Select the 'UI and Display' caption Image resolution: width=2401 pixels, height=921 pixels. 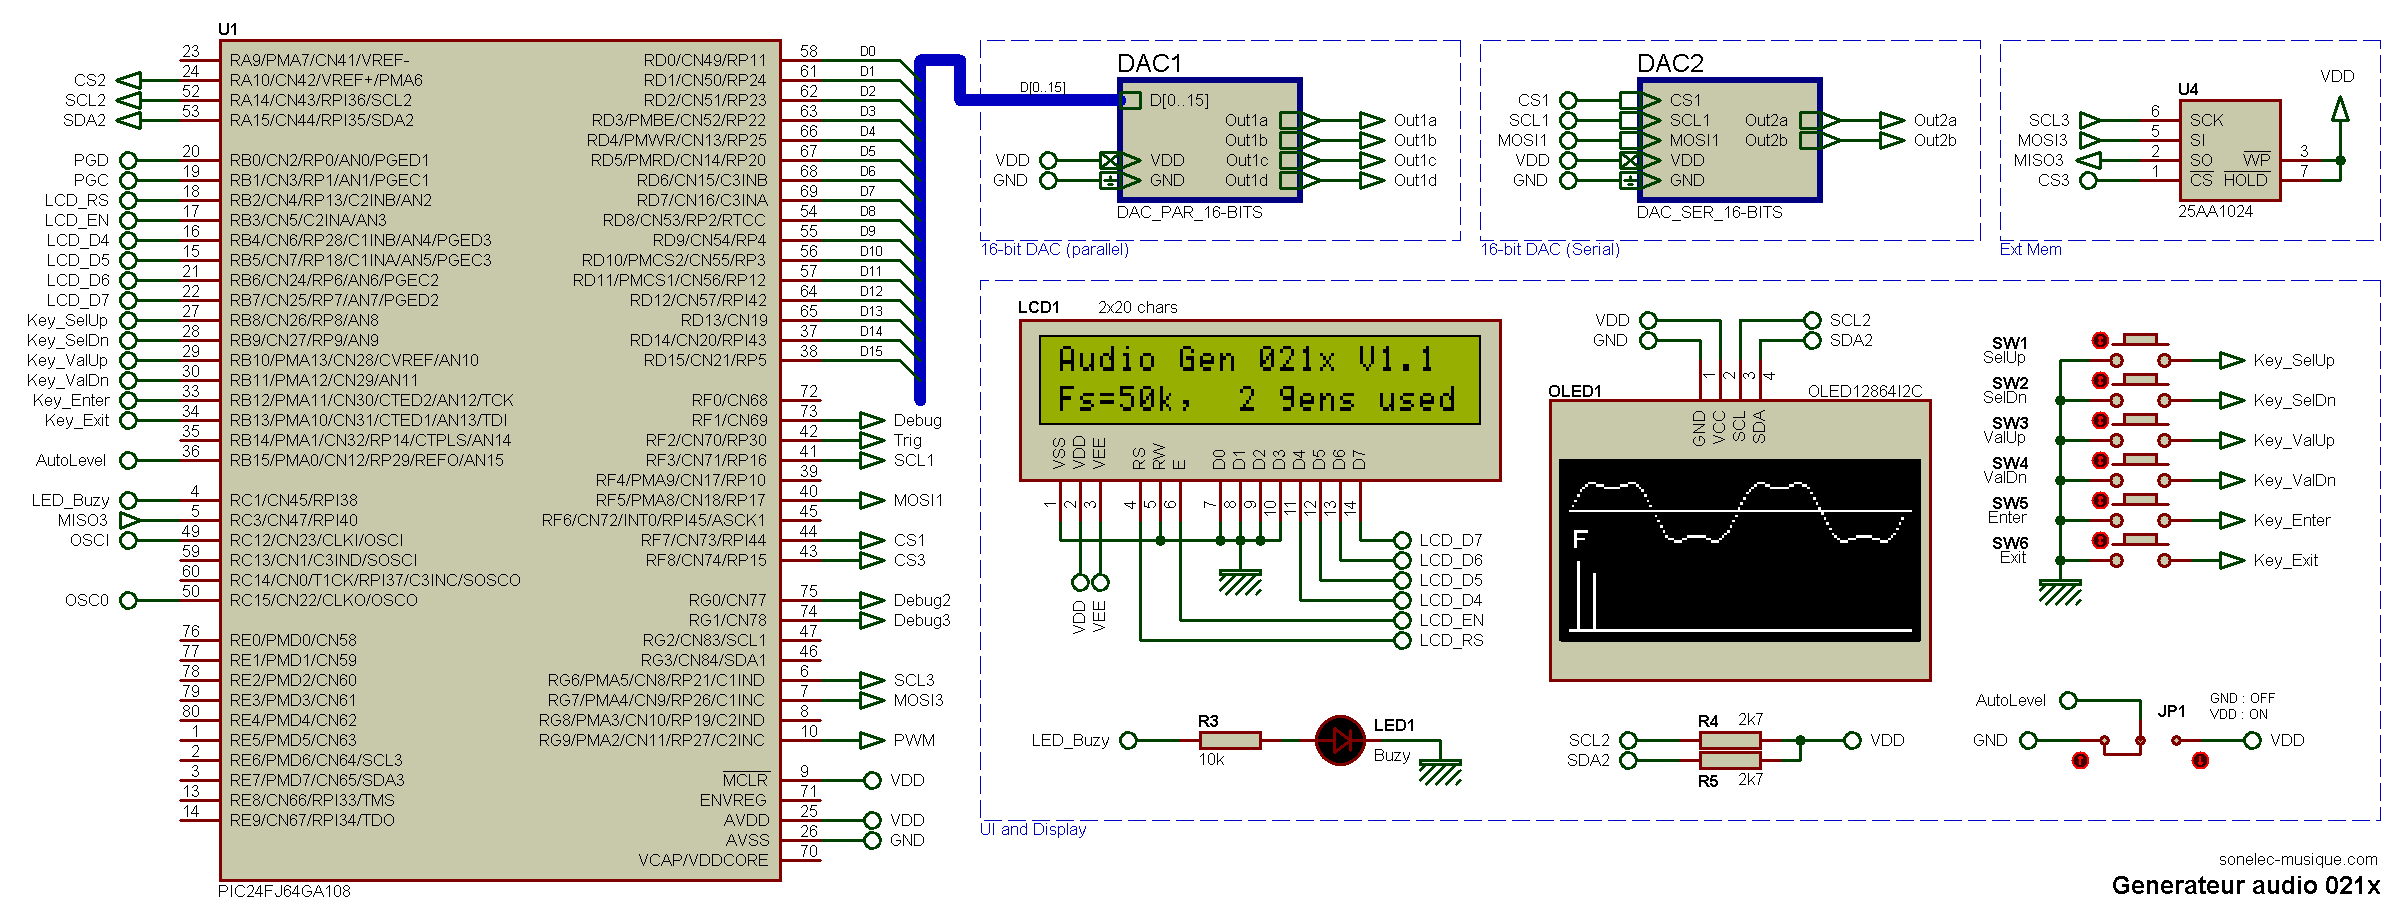tap(1033, 829)
